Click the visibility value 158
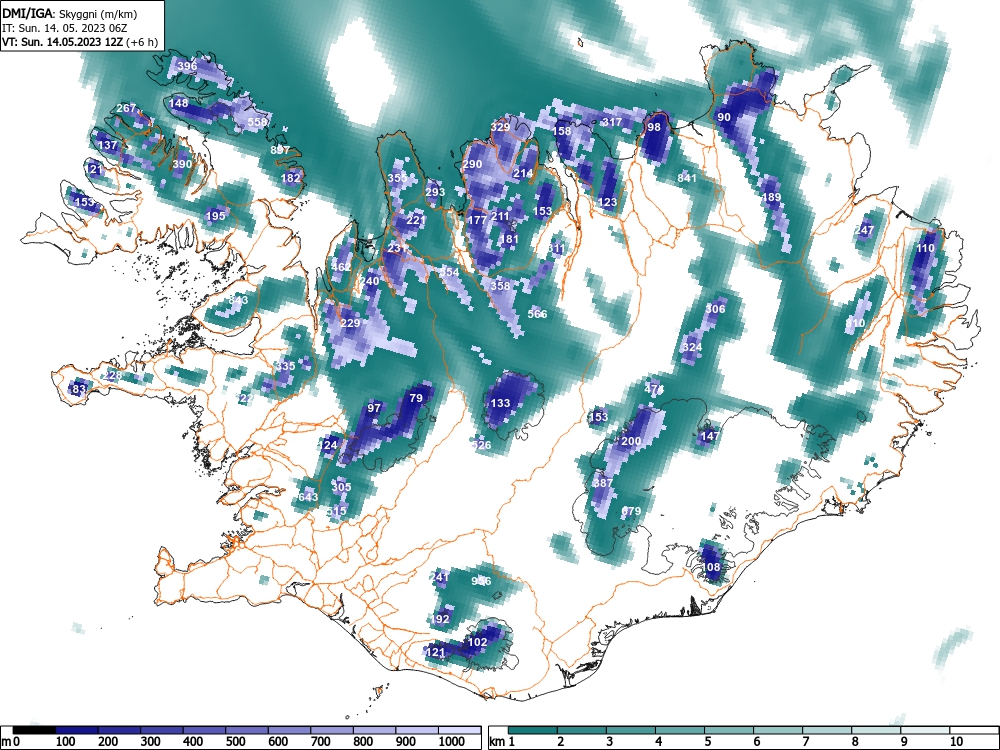 point(562,131)
